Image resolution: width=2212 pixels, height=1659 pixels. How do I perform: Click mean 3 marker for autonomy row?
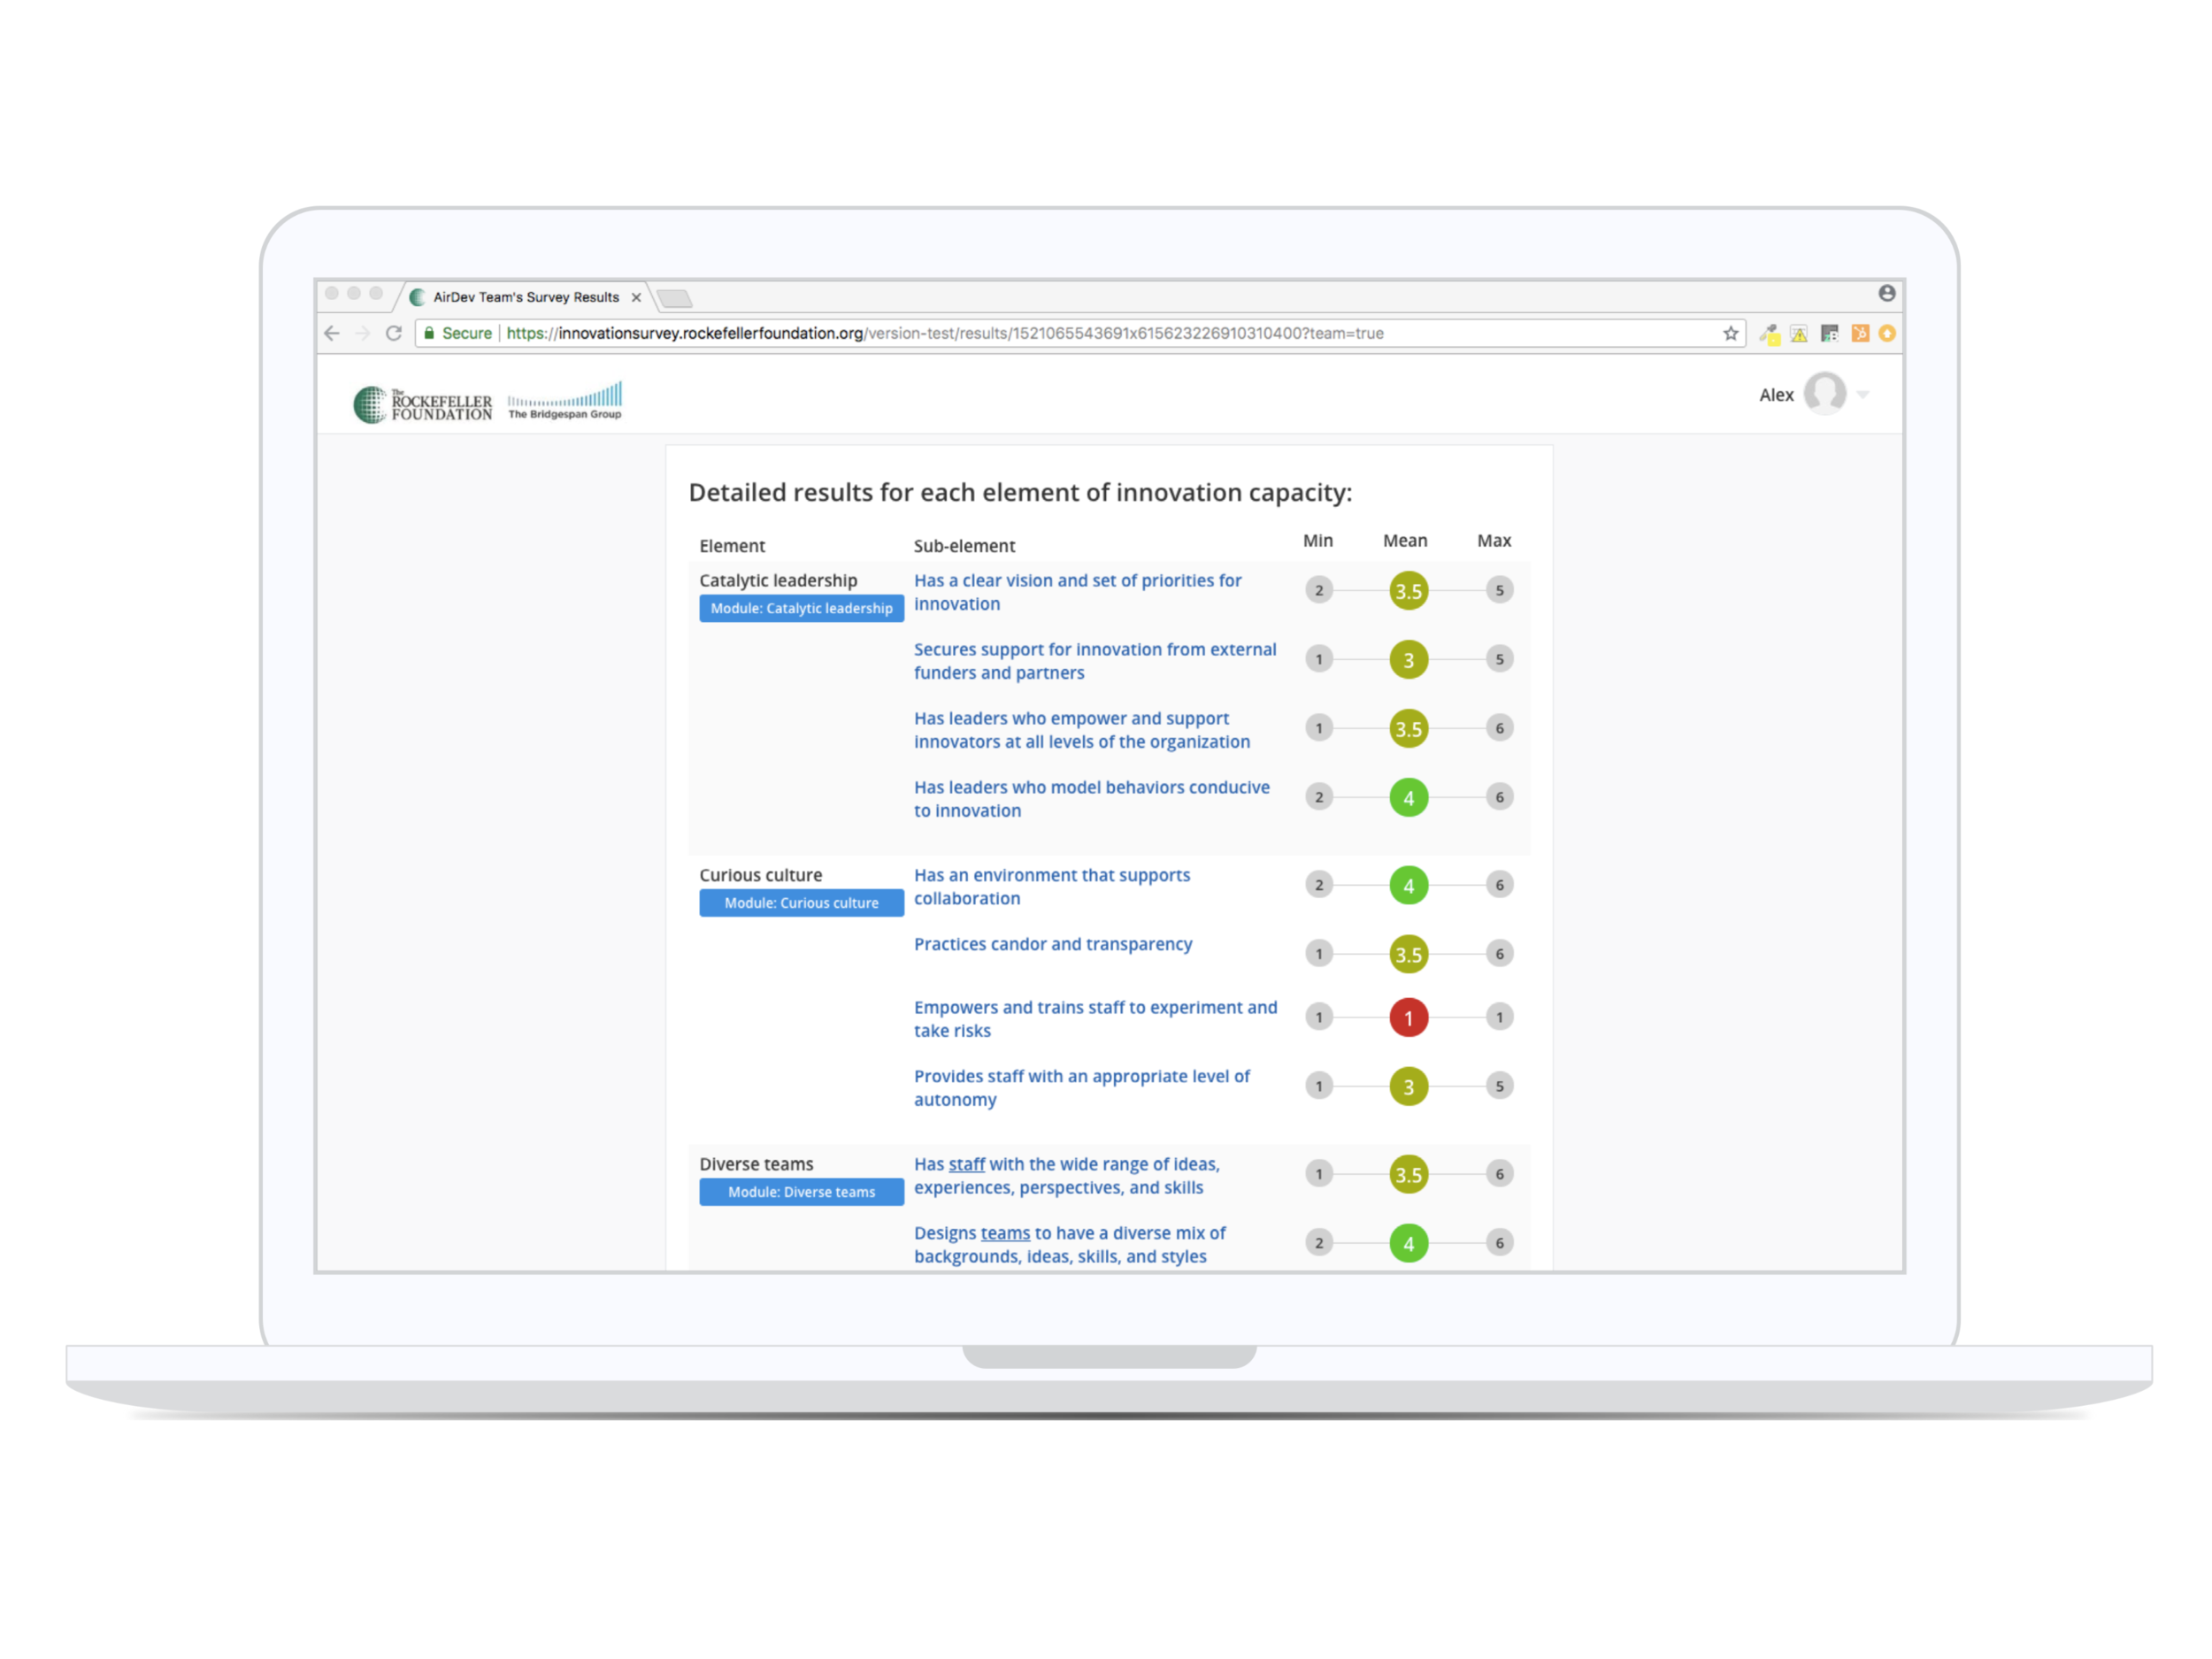click(1408, 1087)
